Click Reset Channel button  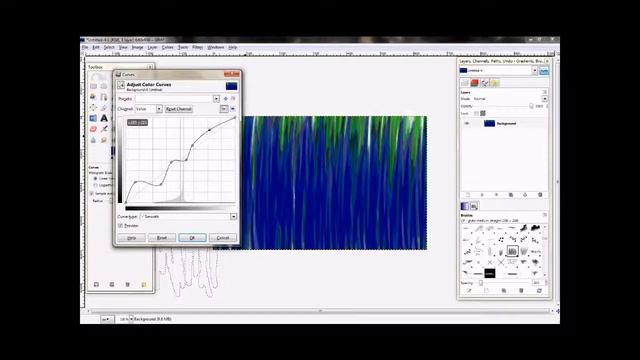pos(179,109)
